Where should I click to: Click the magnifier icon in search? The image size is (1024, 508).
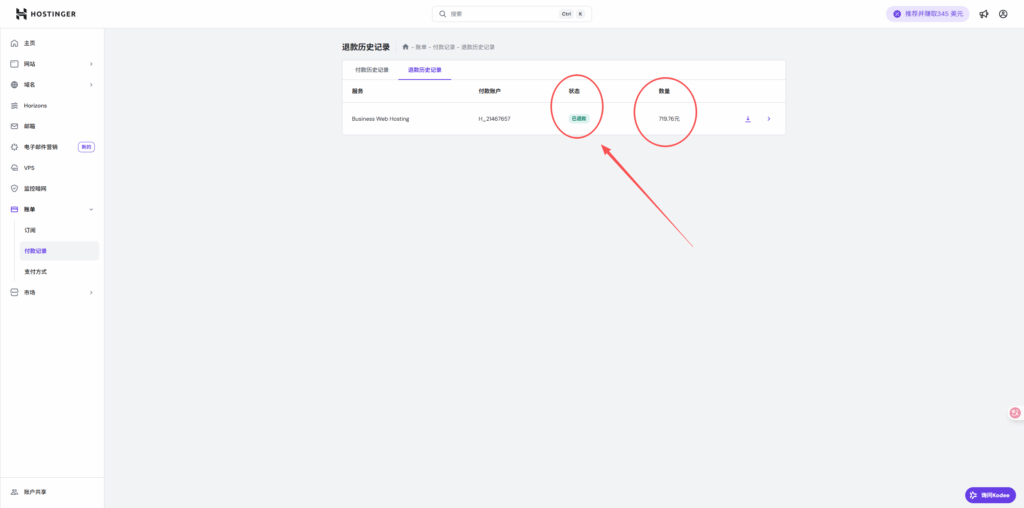442,14
